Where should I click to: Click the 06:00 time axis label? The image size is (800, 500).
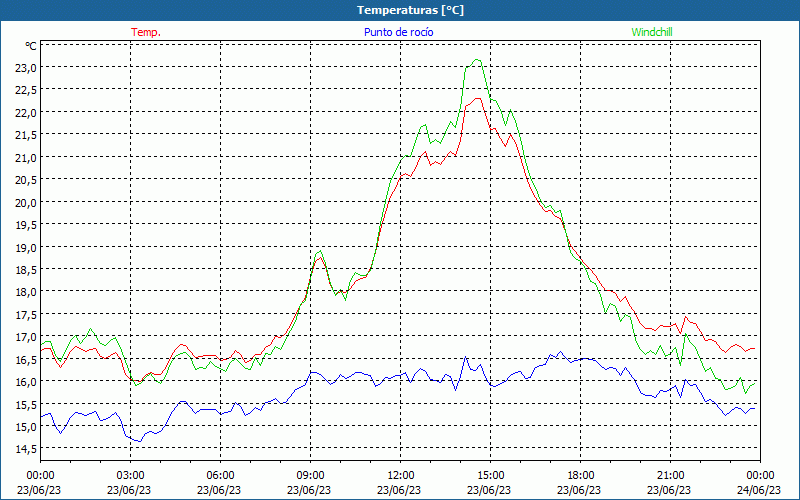(220, 476)
